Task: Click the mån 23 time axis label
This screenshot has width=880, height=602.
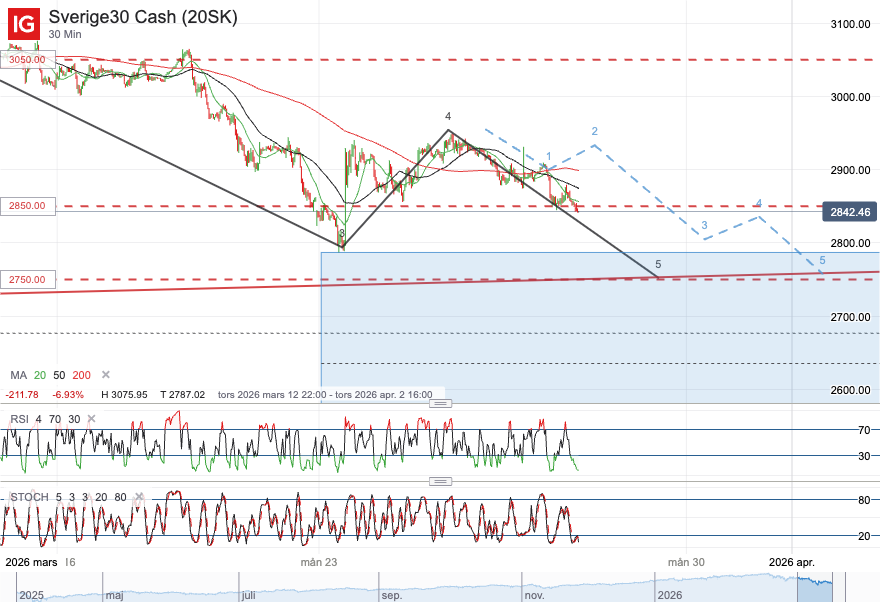Action: coord(319,562)
